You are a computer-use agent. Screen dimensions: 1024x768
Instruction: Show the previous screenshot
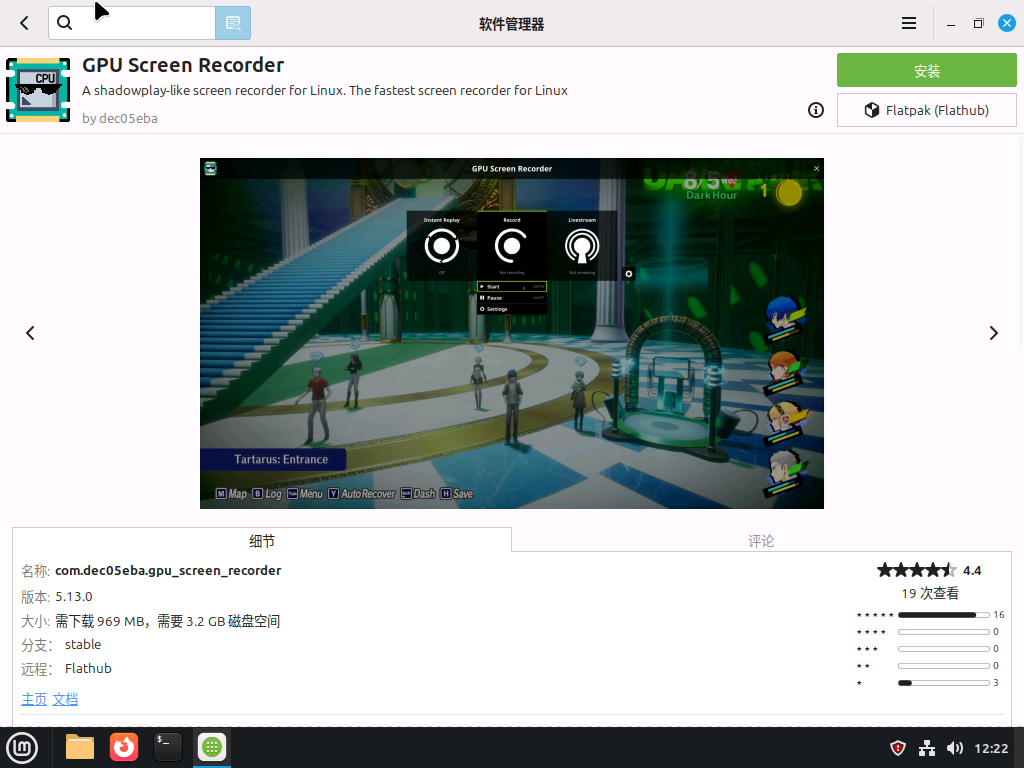(x=30, y=333)
